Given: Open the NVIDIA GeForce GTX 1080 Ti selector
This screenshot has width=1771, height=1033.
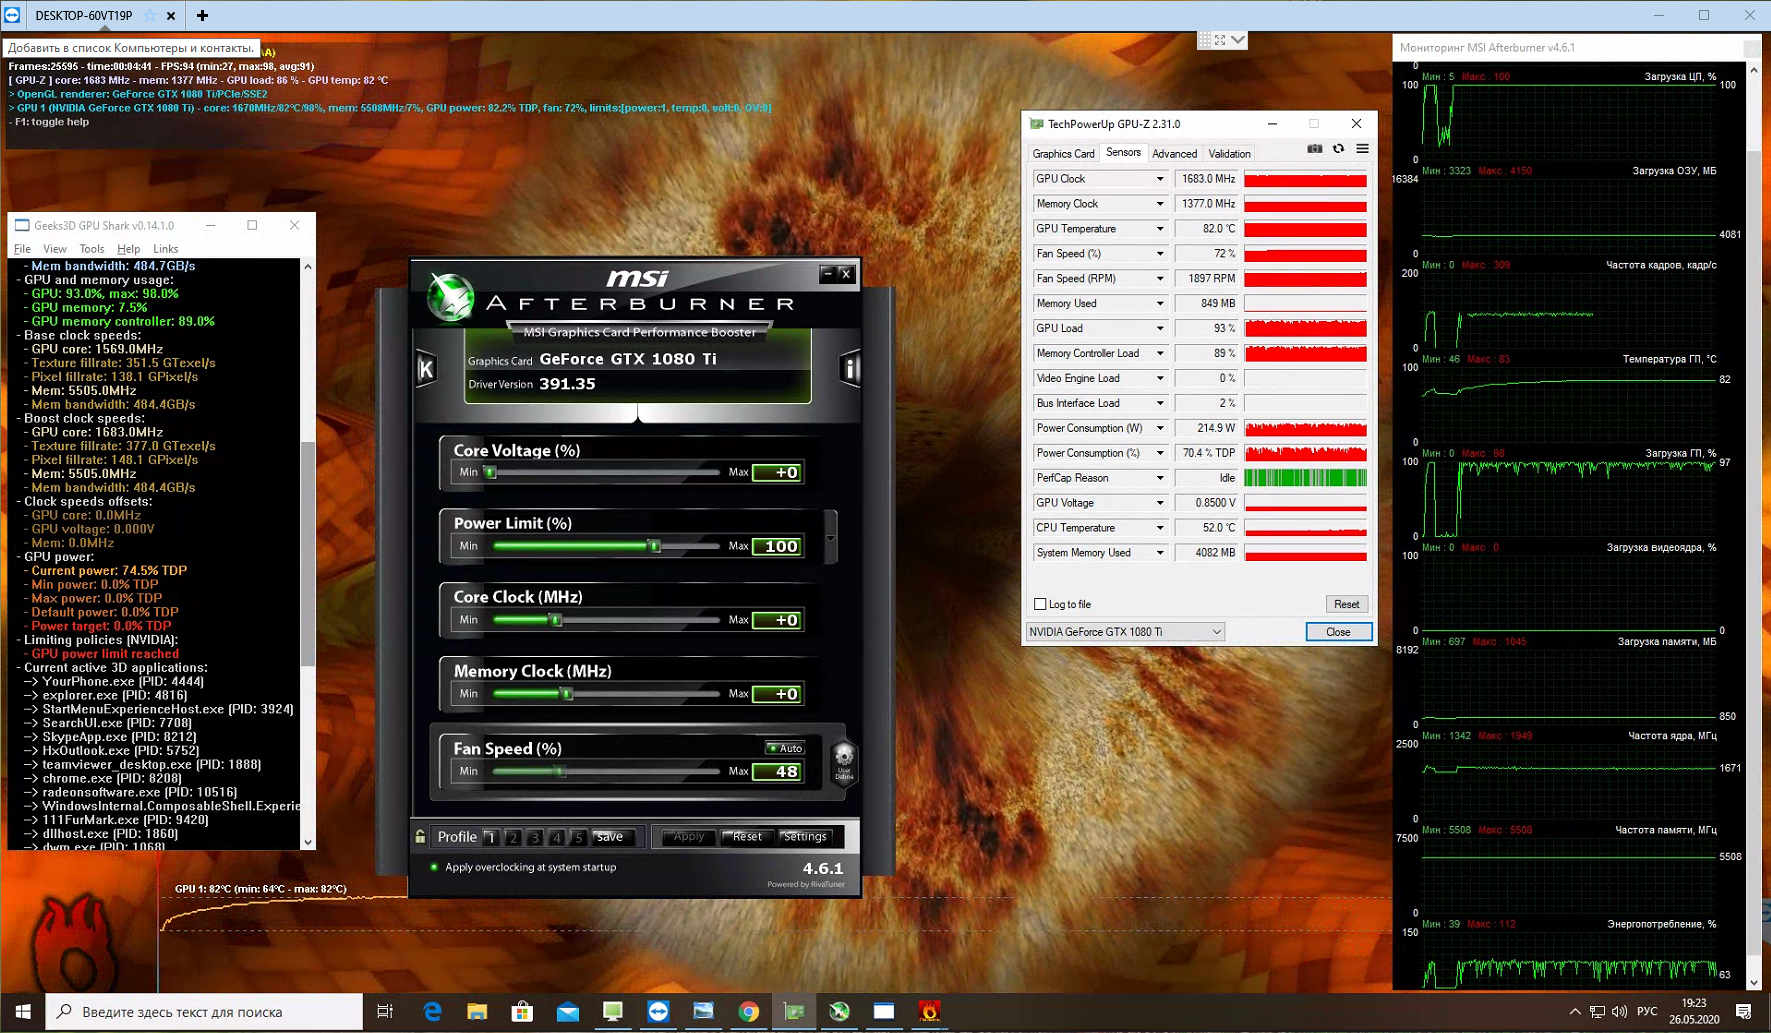Looking at the screenshot, I should coord(1125,632).
